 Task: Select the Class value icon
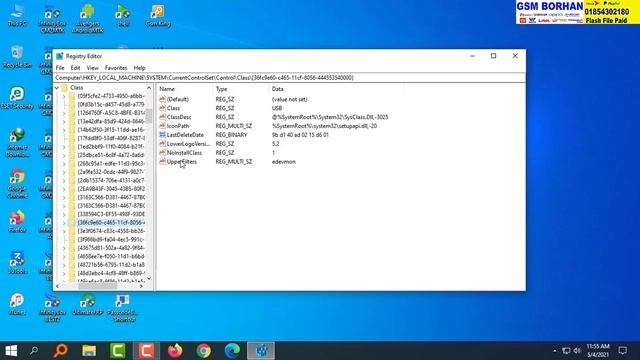162,108
